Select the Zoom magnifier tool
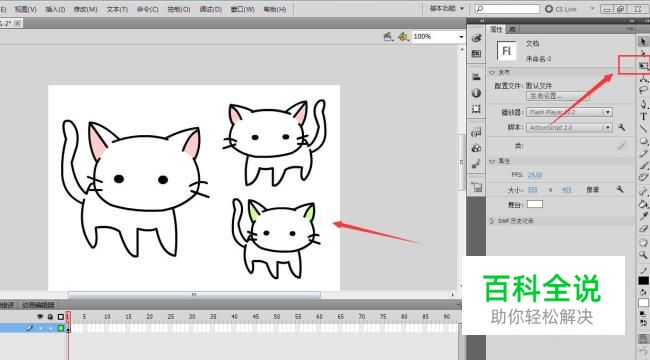The image size is (650, 360). point(643,255)
